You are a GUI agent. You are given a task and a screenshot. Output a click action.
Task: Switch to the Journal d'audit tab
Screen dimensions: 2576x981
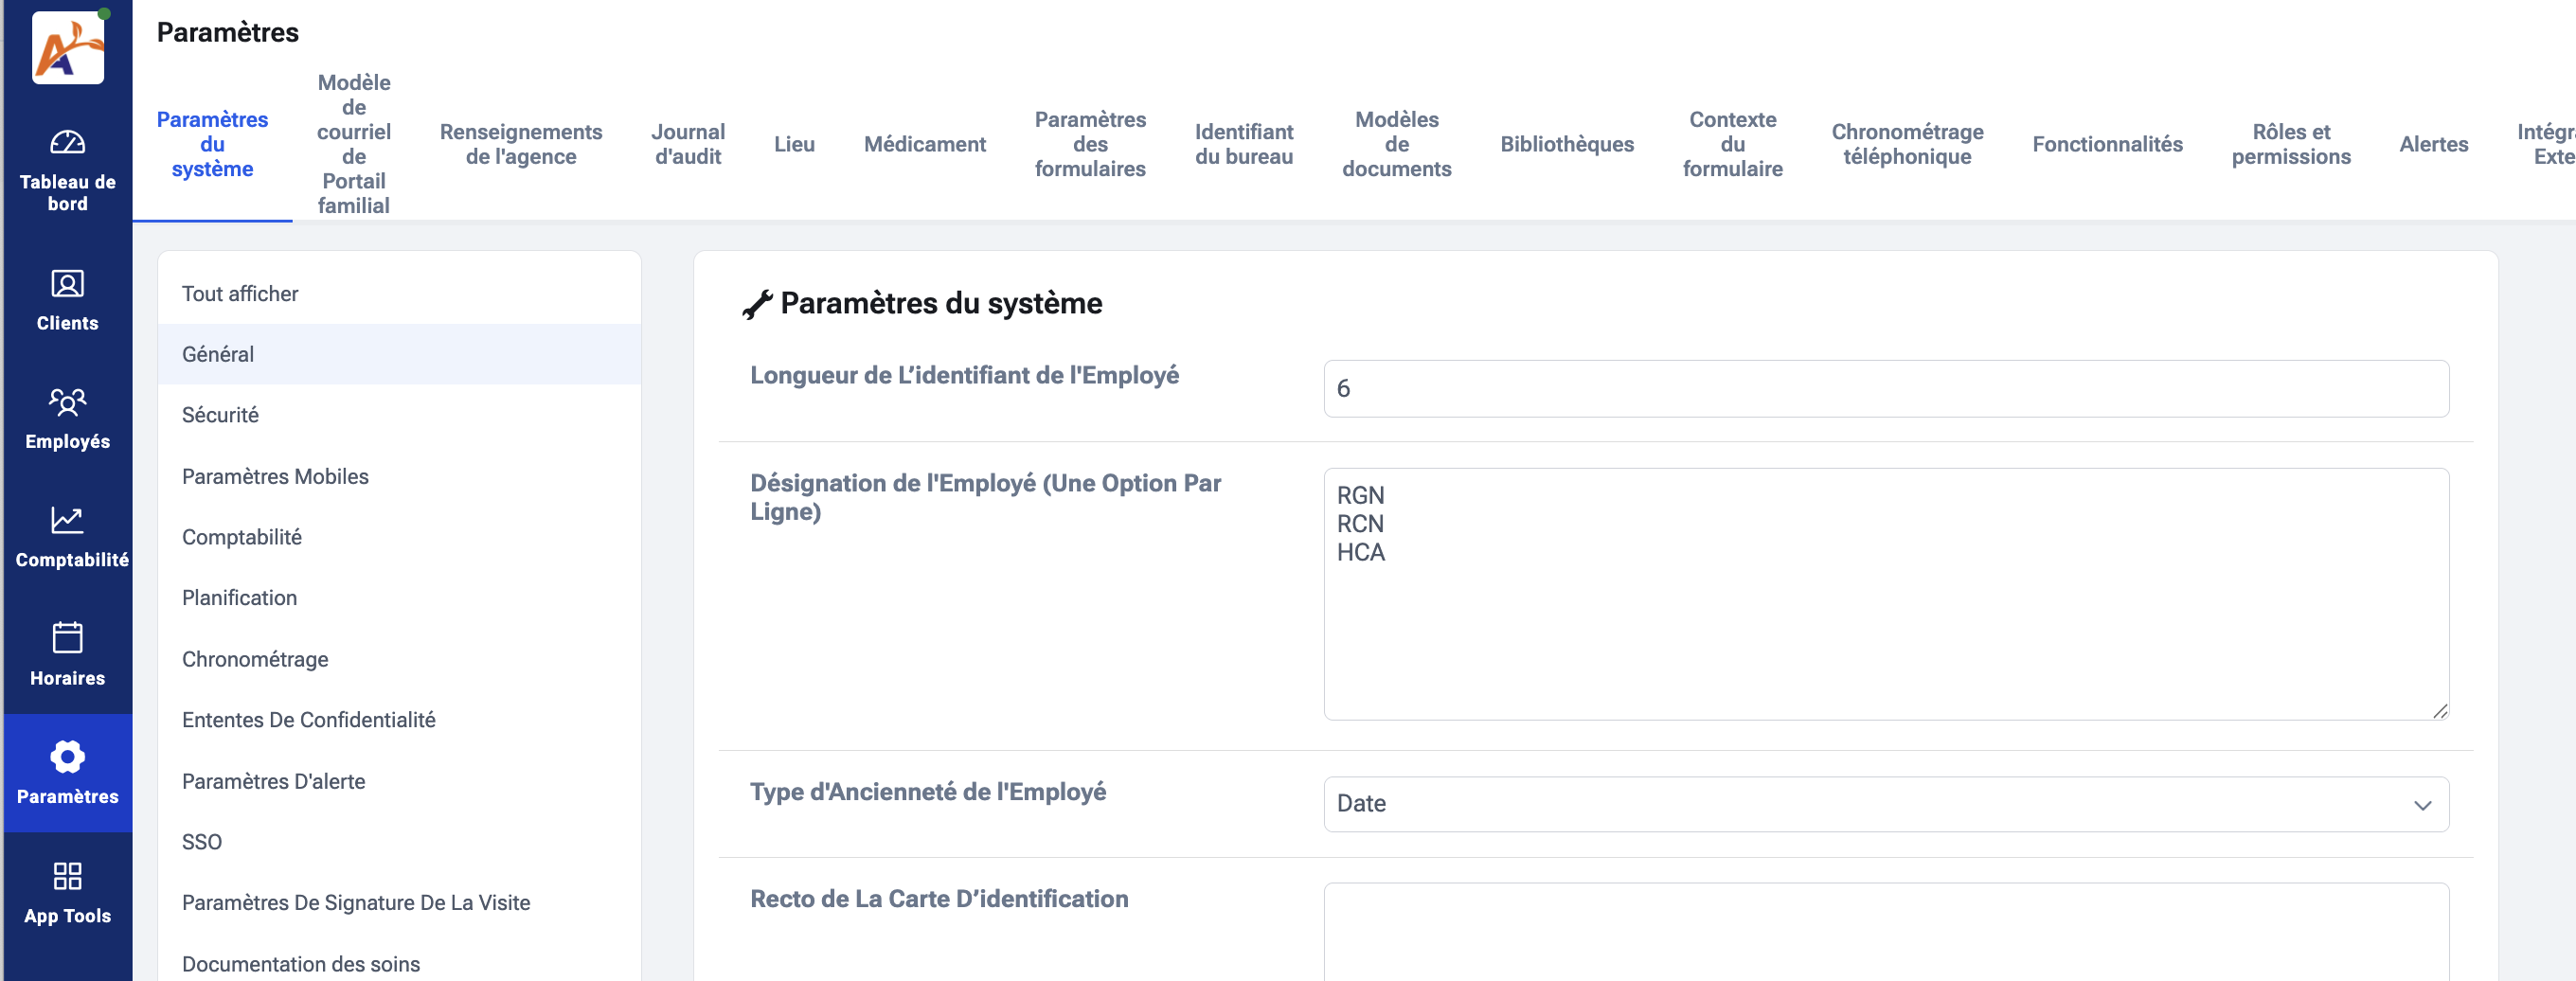[x=687, y=144]
